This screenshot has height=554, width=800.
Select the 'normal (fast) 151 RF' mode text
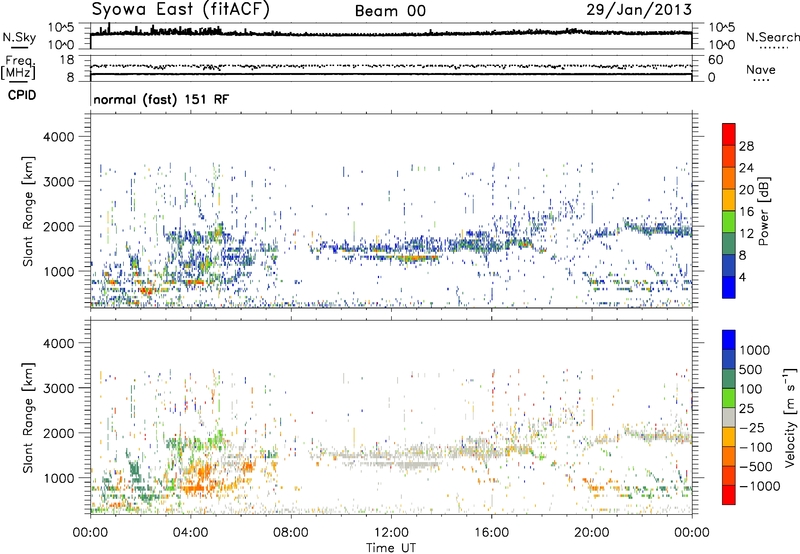point(161,99)
